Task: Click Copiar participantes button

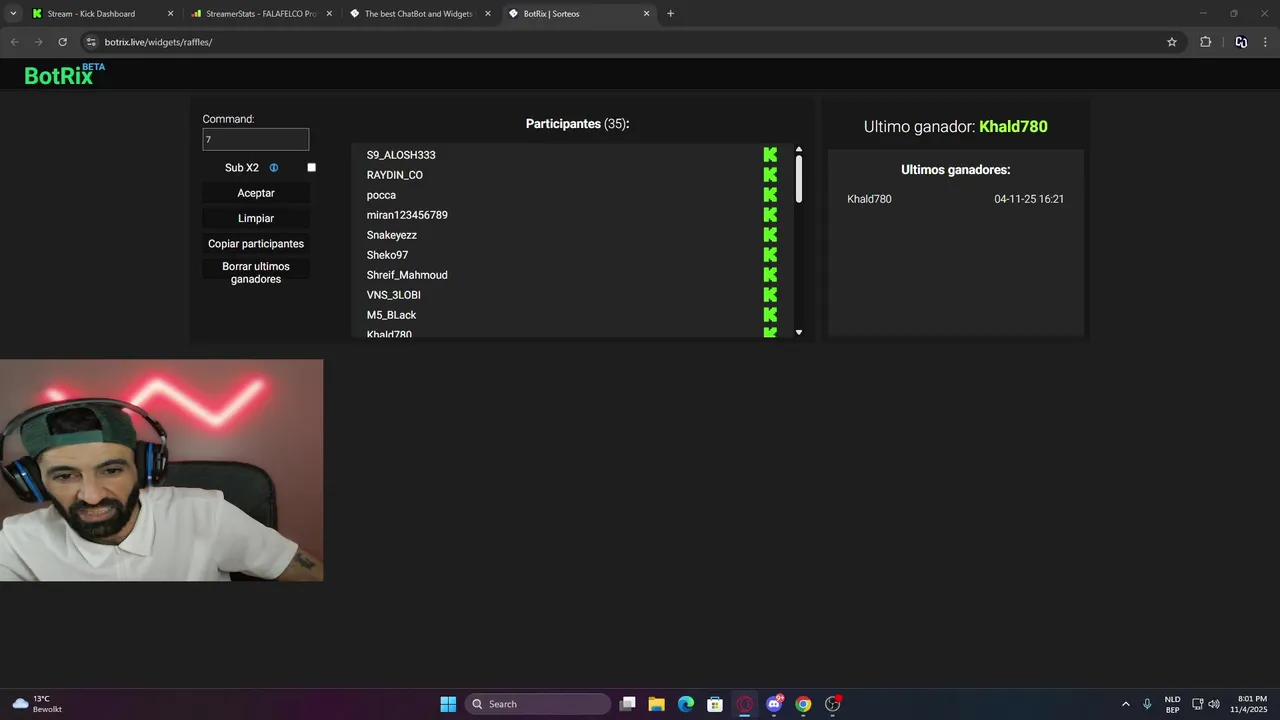Action: click(256, 244)
